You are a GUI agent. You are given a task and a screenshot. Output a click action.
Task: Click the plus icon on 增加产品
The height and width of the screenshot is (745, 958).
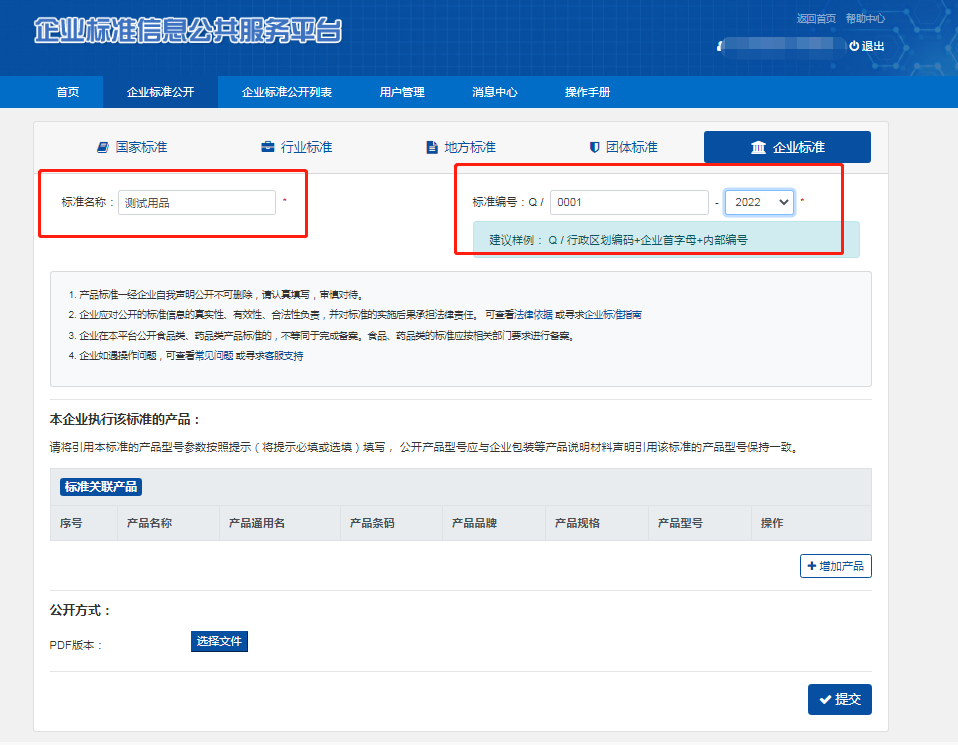(x=810, y=566)
